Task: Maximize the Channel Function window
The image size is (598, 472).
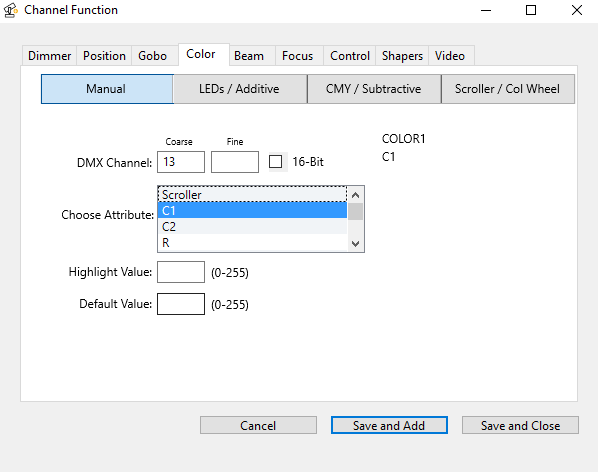Action: pyautogui.click(x=531, y=10)
